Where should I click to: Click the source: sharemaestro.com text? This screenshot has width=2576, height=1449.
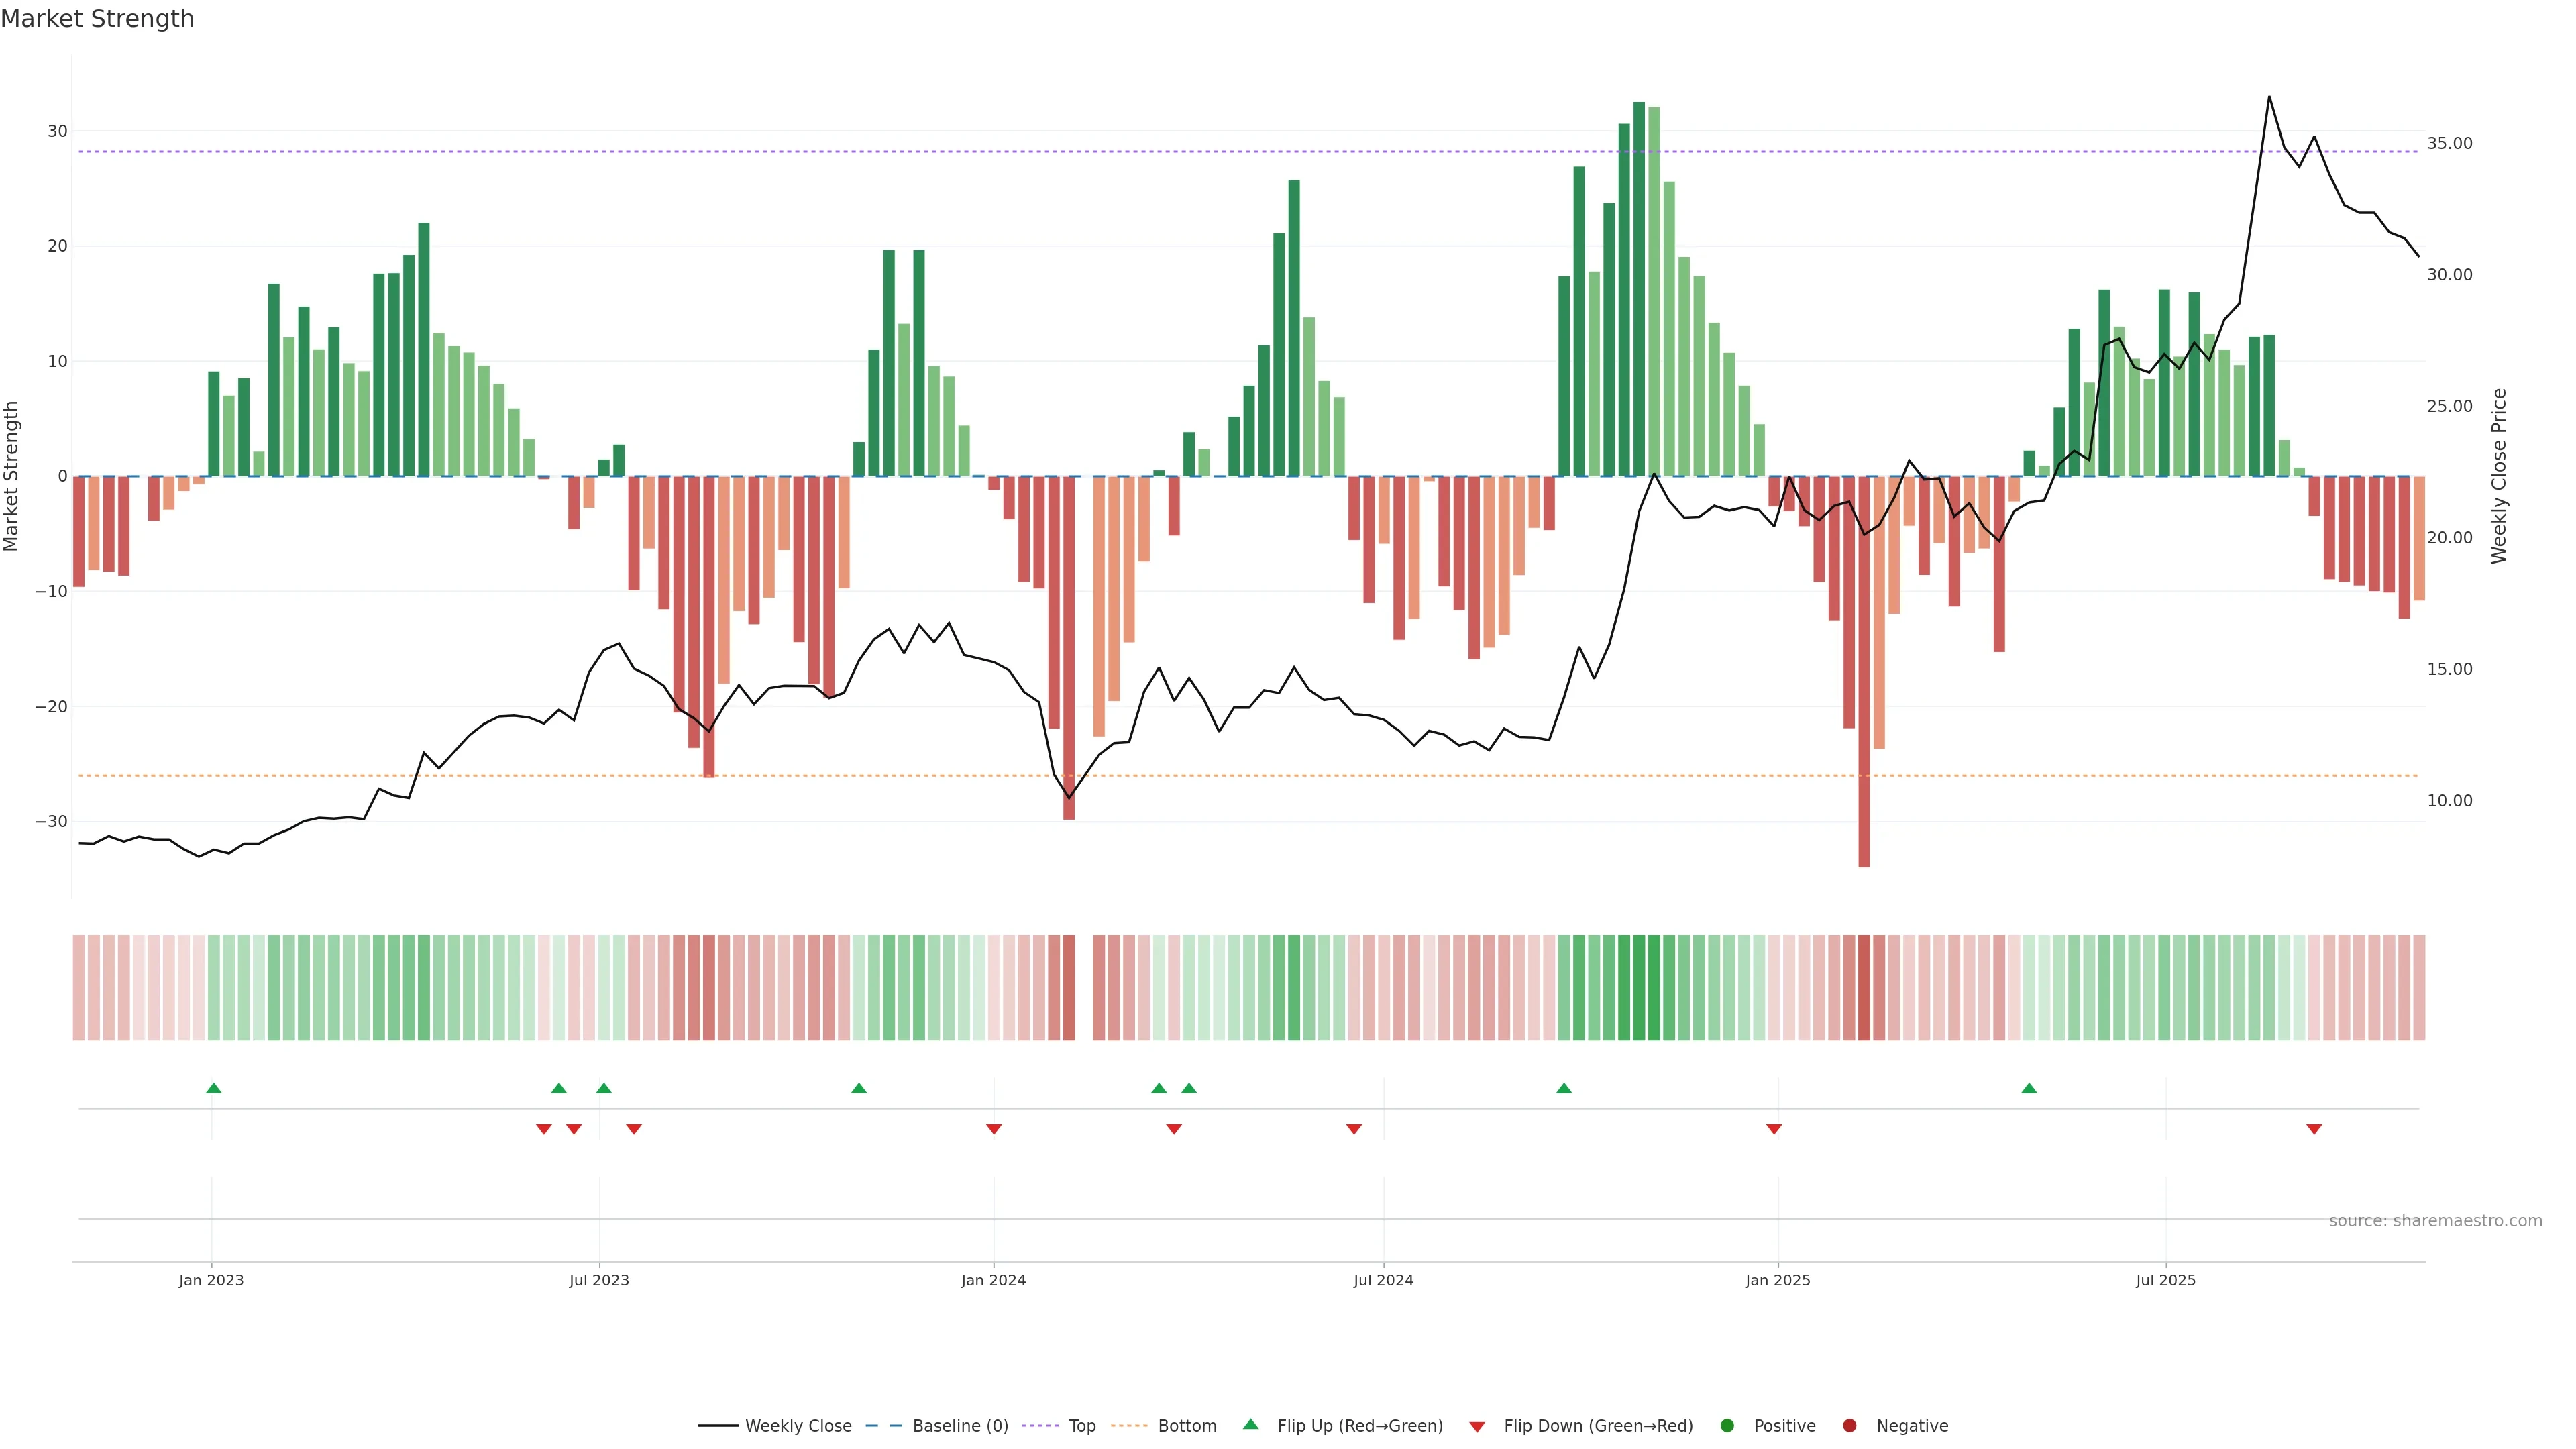2435,1221
